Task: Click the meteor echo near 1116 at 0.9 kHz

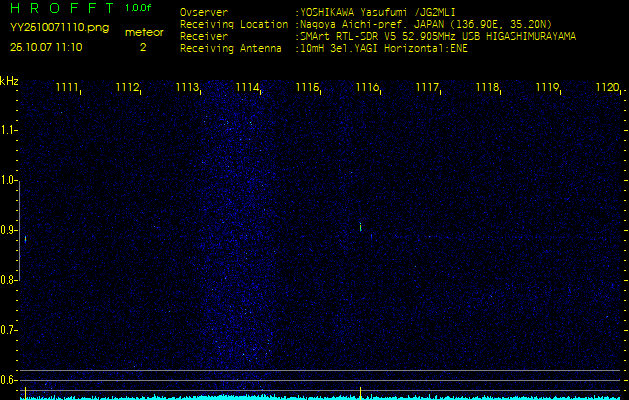Action: coord(360,227)
